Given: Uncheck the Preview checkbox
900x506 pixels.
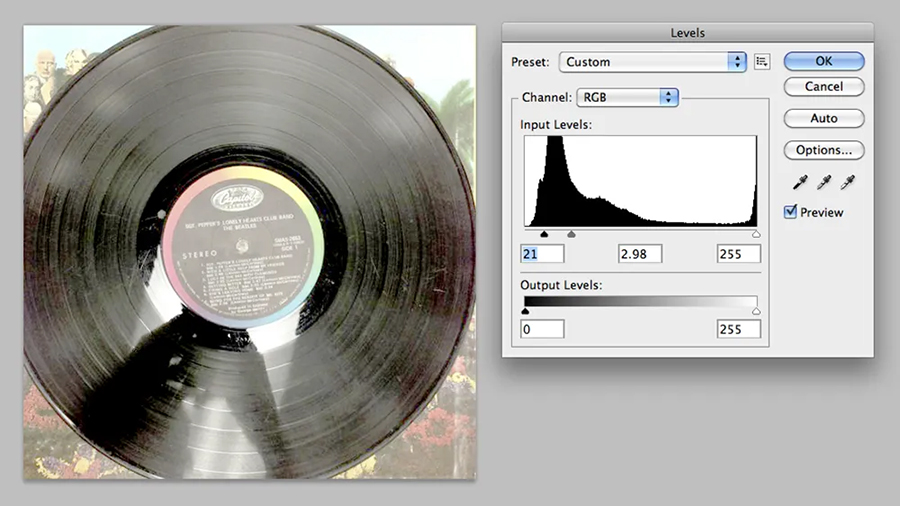Looking at the screenshot, I should [791, 212].
